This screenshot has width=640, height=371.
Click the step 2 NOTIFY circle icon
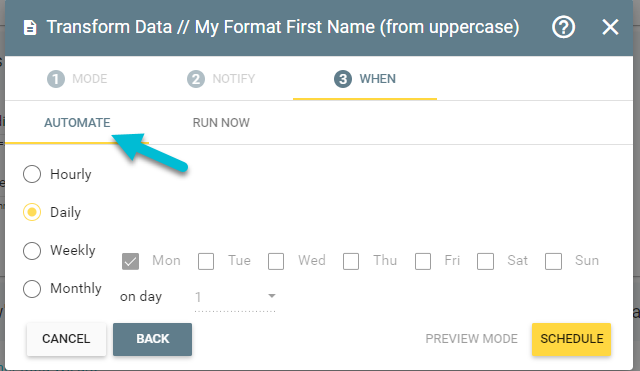coord(196,79)
